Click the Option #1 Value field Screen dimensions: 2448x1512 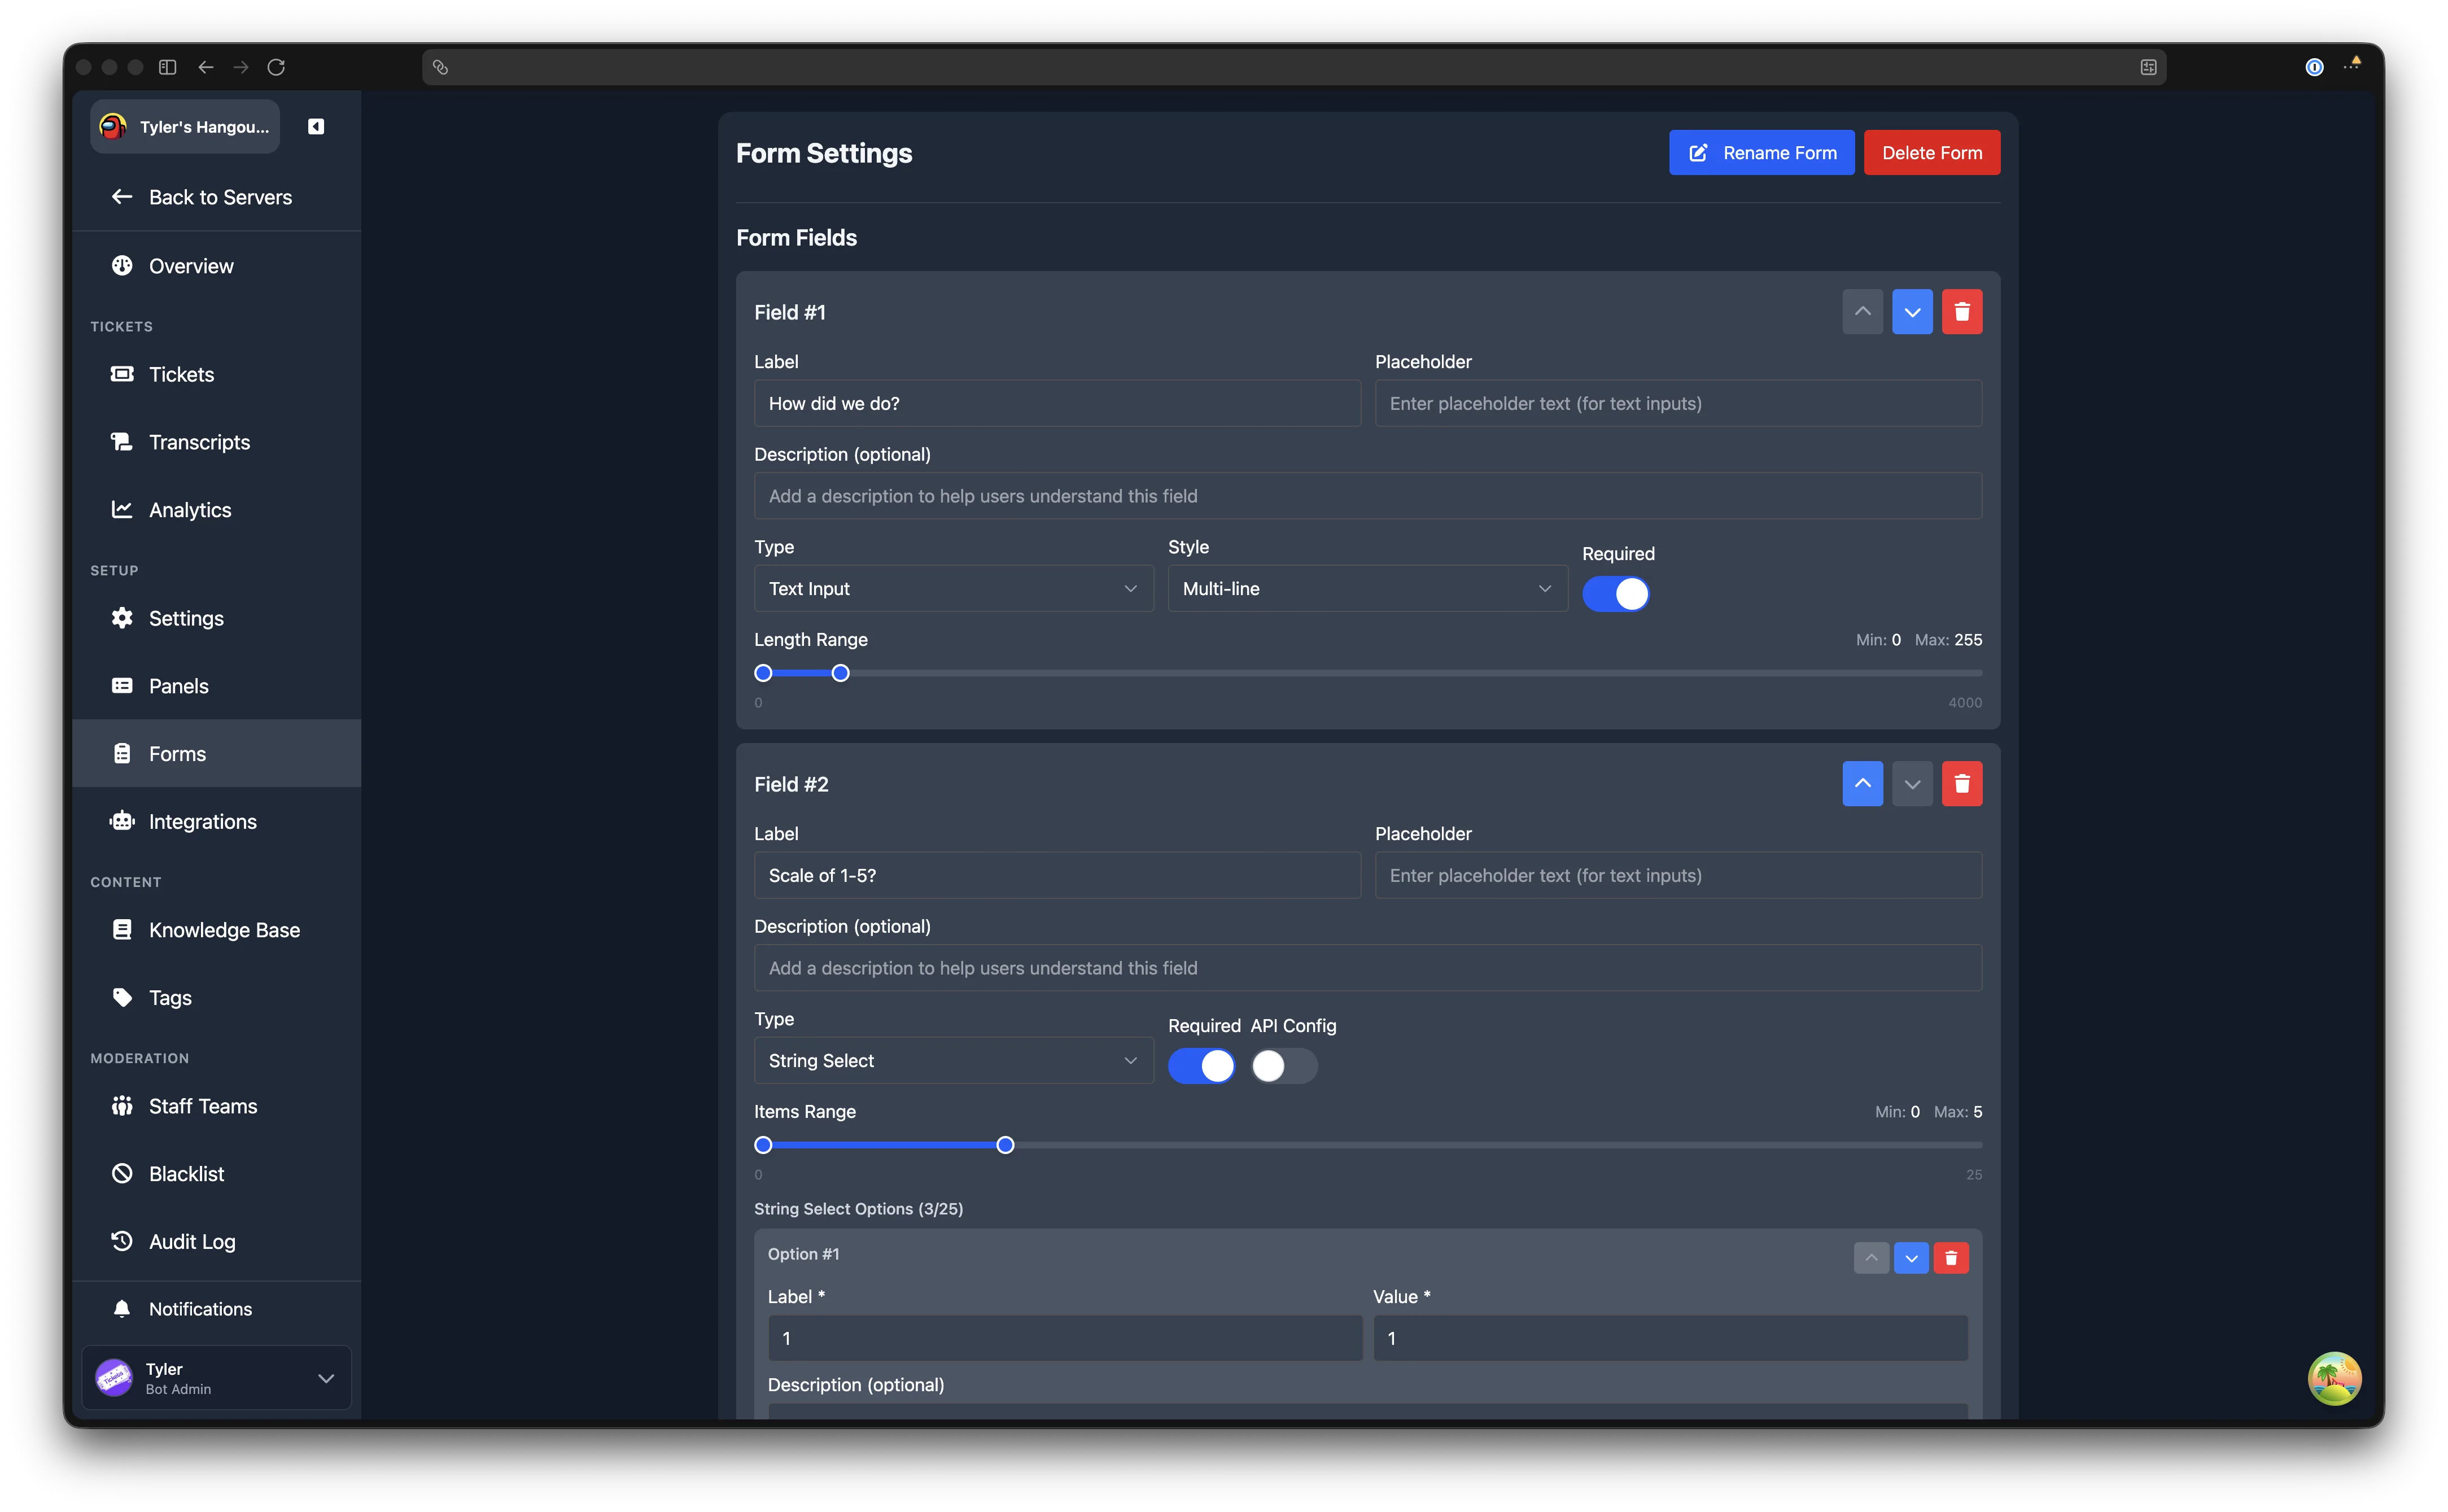pyautogui.click(x=1670, y=1338)
